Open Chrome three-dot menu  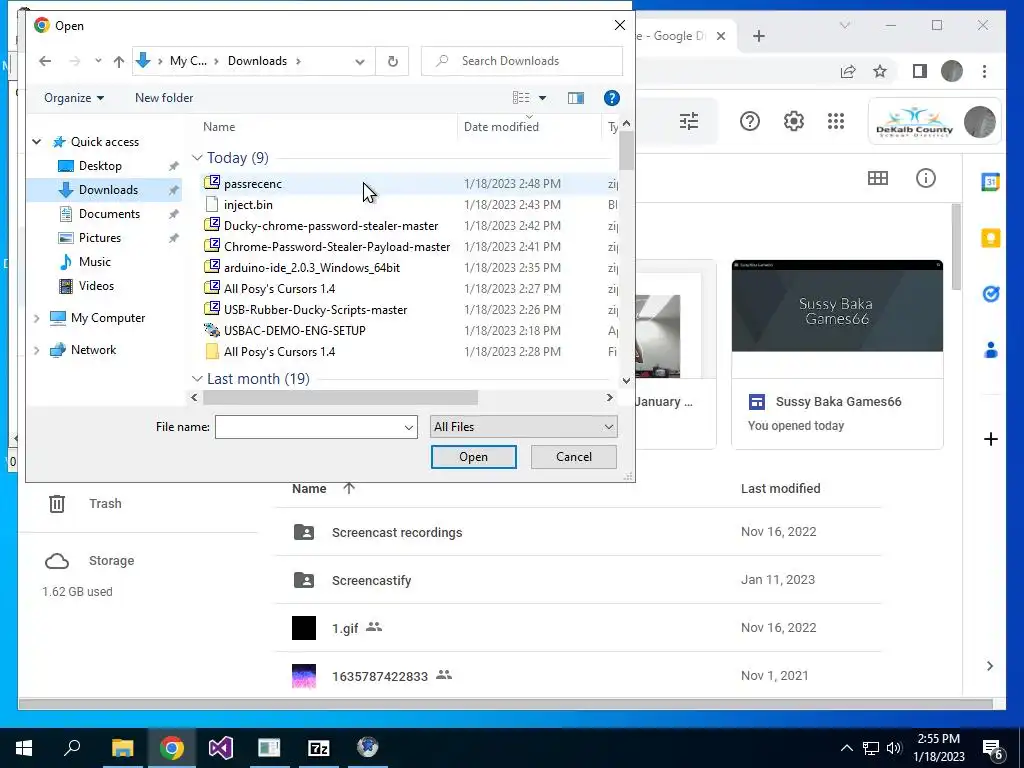point(984,71)
